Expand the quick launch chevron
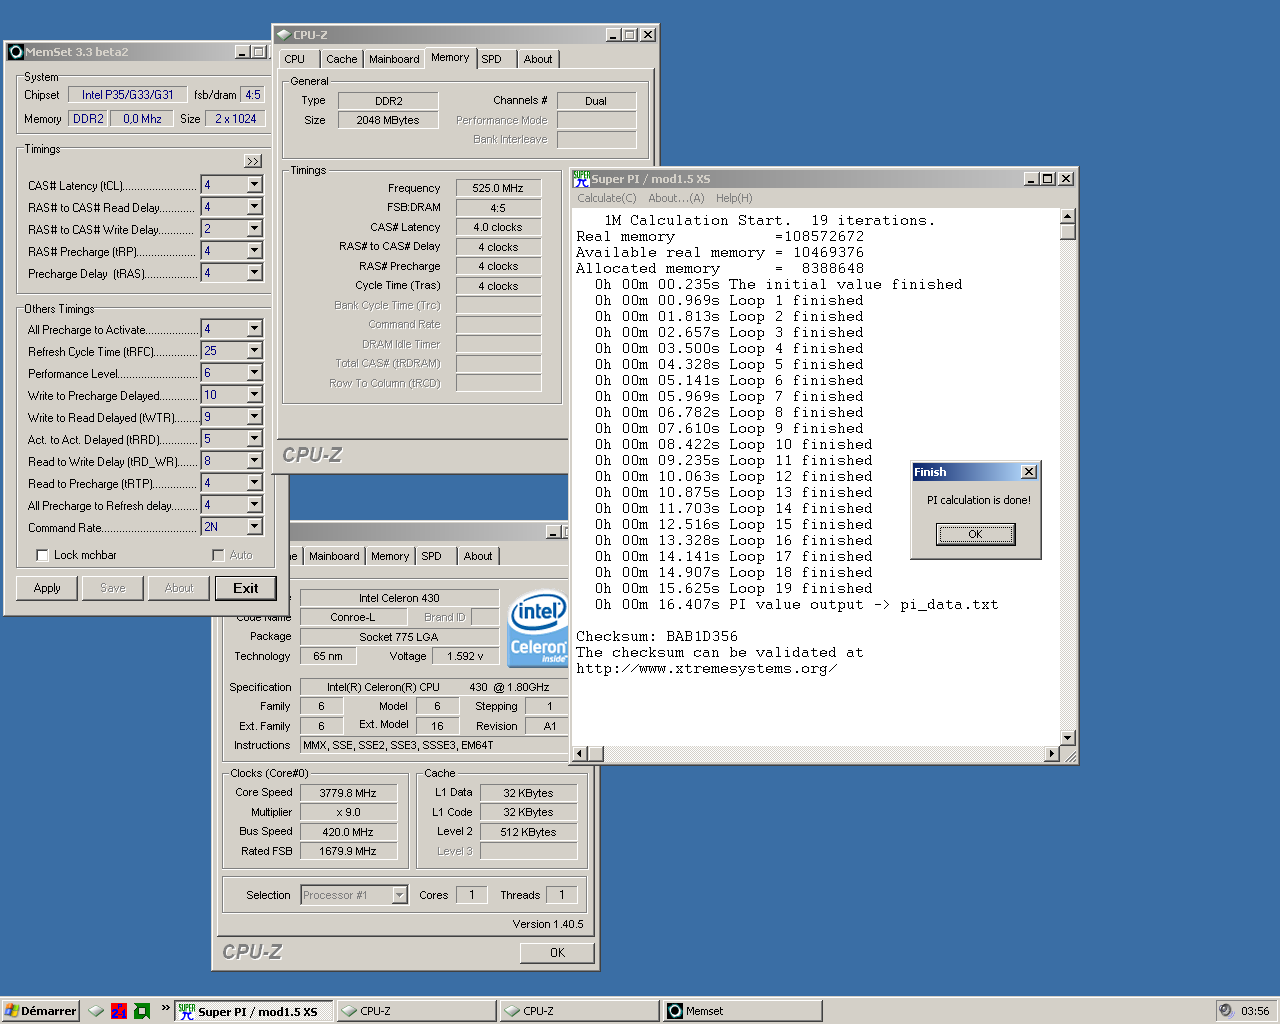Image resolution: width=1280 pixels, height=1024 pixels. (165, 1008)
